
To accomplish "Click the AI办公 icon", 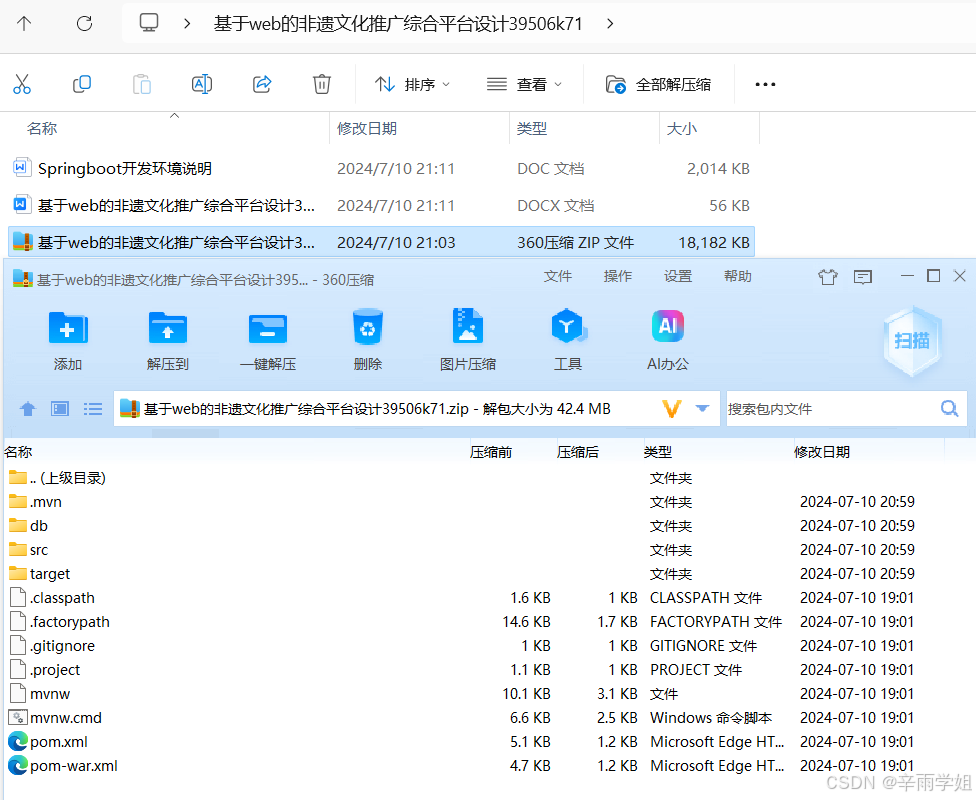I will pyautogui.click(x=667, y=340).
